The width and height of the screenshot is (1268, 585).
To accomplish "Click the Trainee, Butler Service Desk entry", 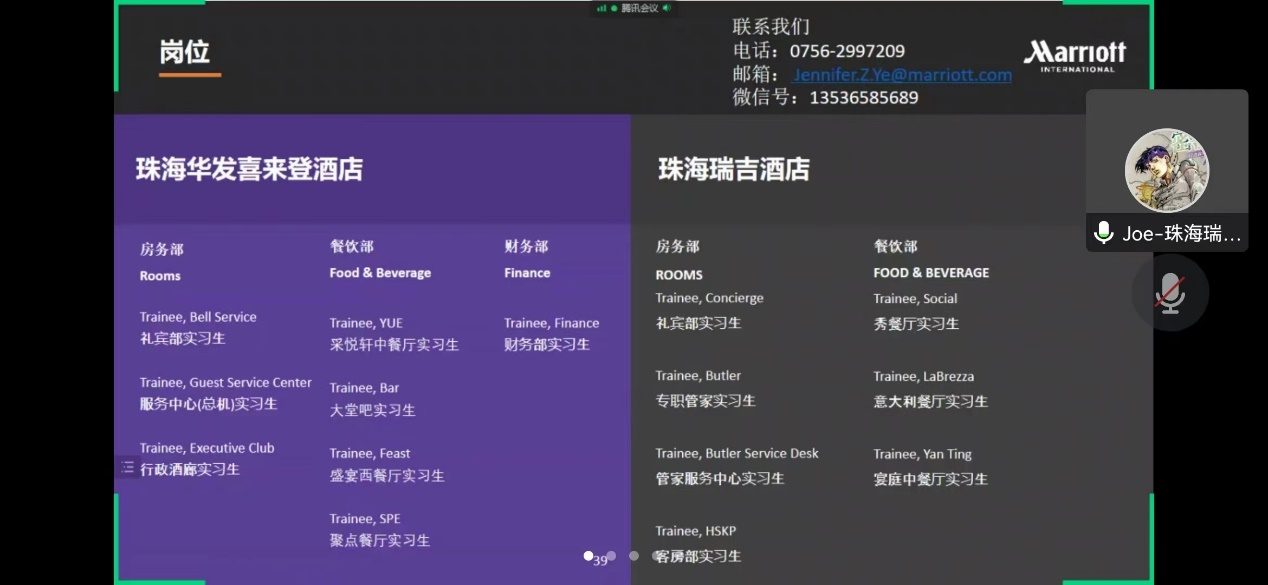I will point(737,453).
